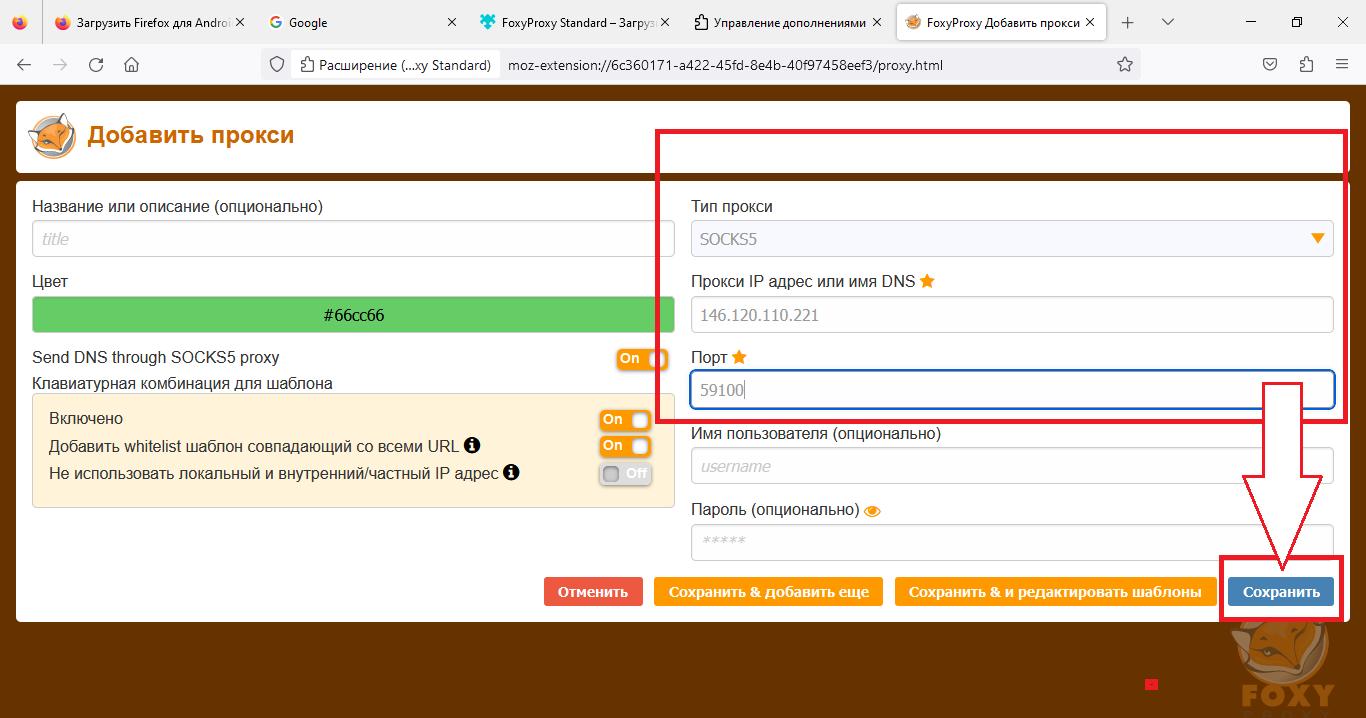Close the Управление дополнениями tab
The height and width of the screenshot is (718, 1366).
click(877, 22)
